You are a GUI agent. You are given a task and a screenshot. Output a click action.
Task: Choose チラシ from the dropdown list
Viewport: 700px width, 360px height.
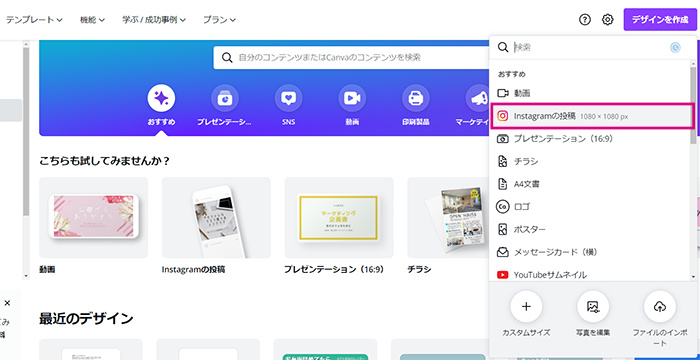pos(589,161)
